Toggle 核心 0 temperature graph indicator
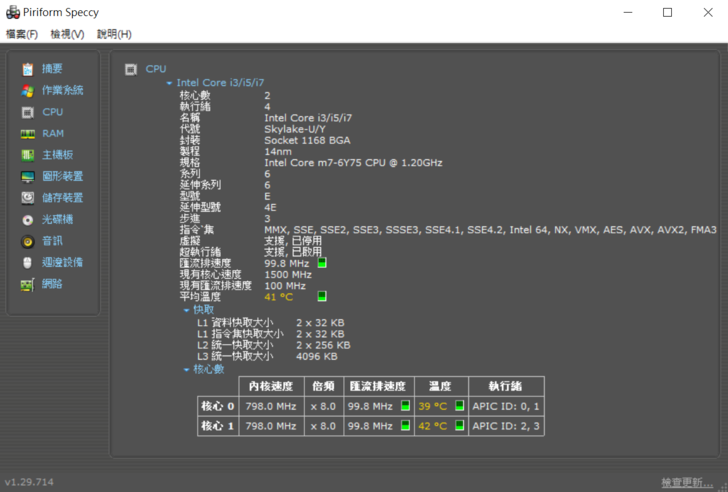This screenshot has width=728, height=492. click(459, 406)
